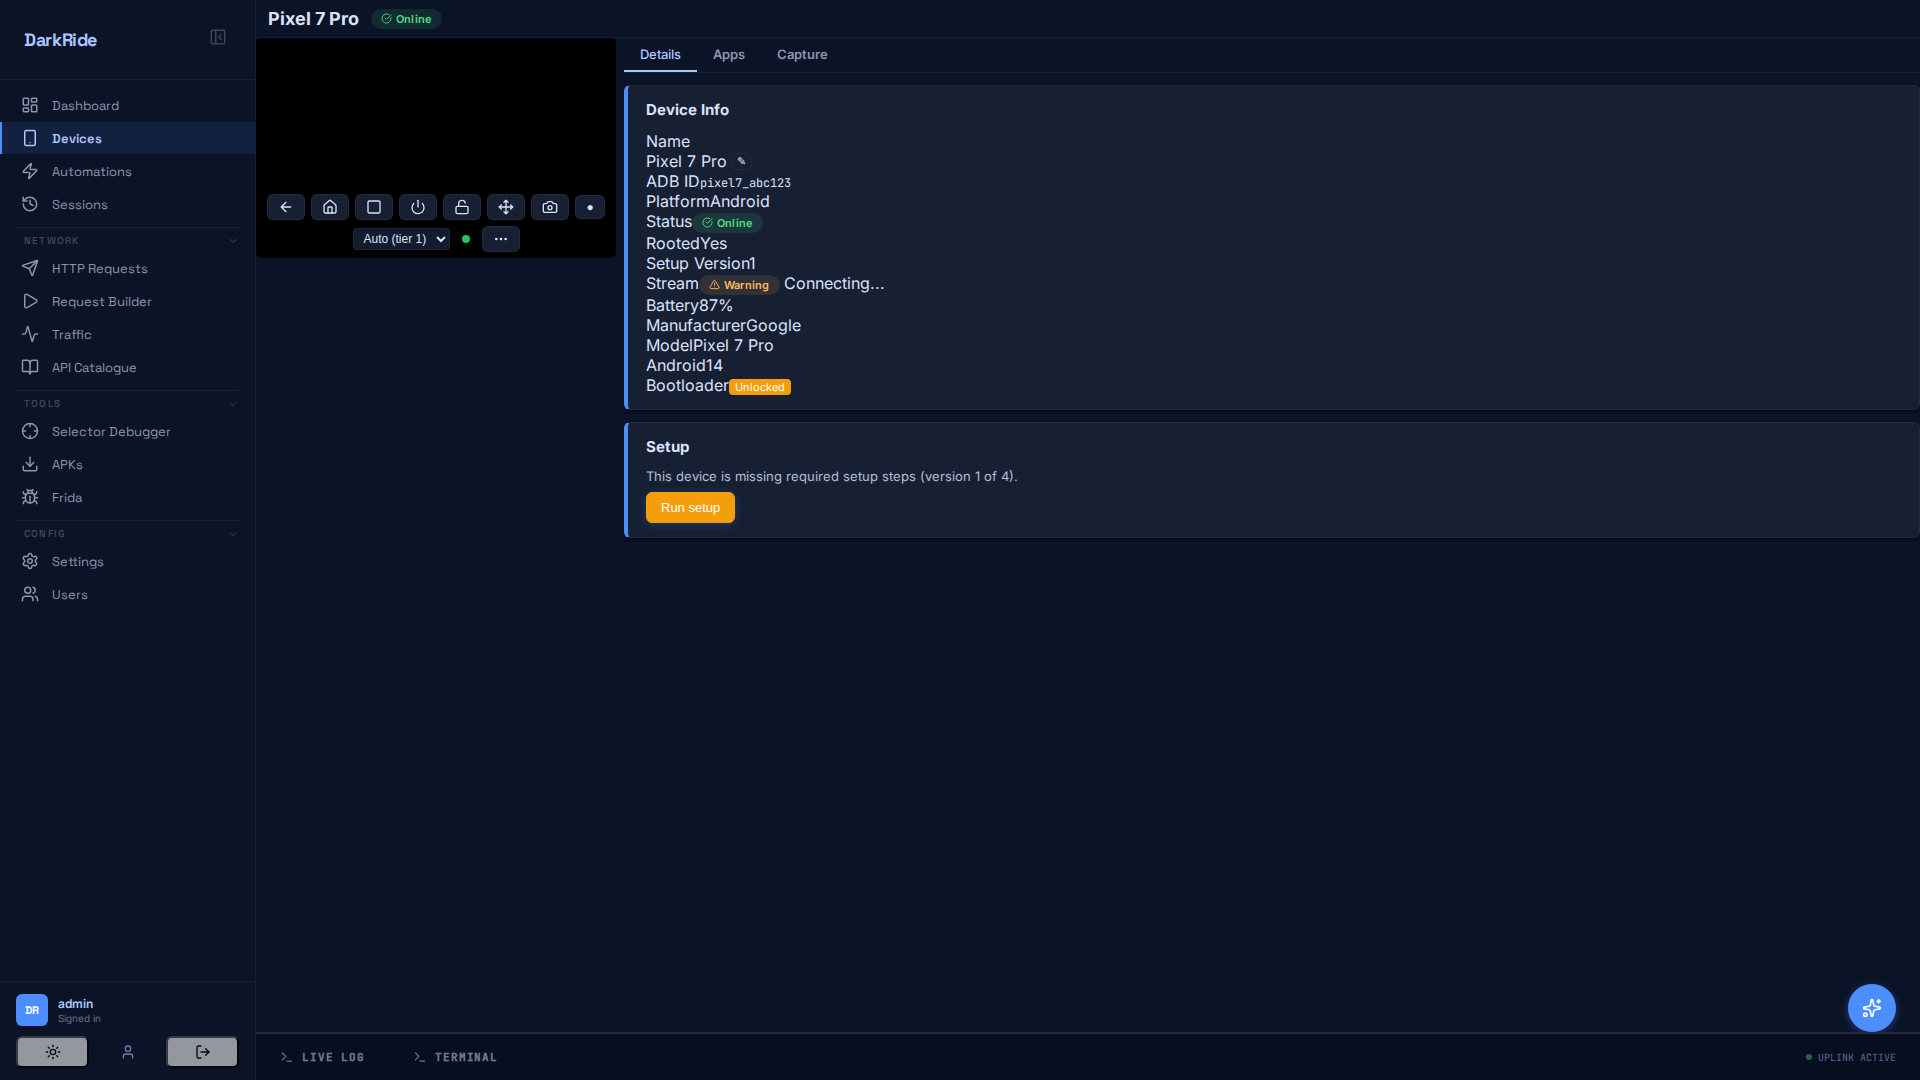Toggle light/dark theme button
1920x1080 pixels.
(52, 1052)
